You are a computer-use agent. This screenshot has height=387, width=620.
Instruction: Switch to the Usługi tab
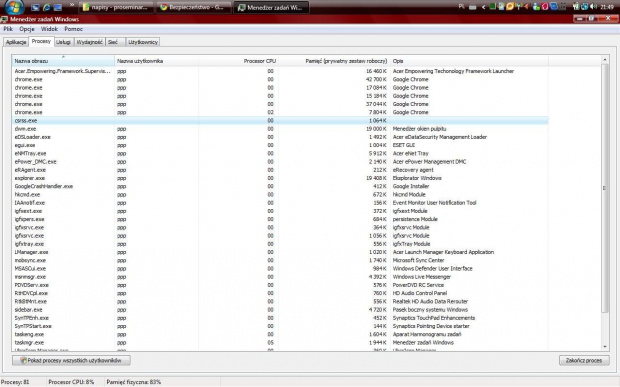tap(63, 42)
